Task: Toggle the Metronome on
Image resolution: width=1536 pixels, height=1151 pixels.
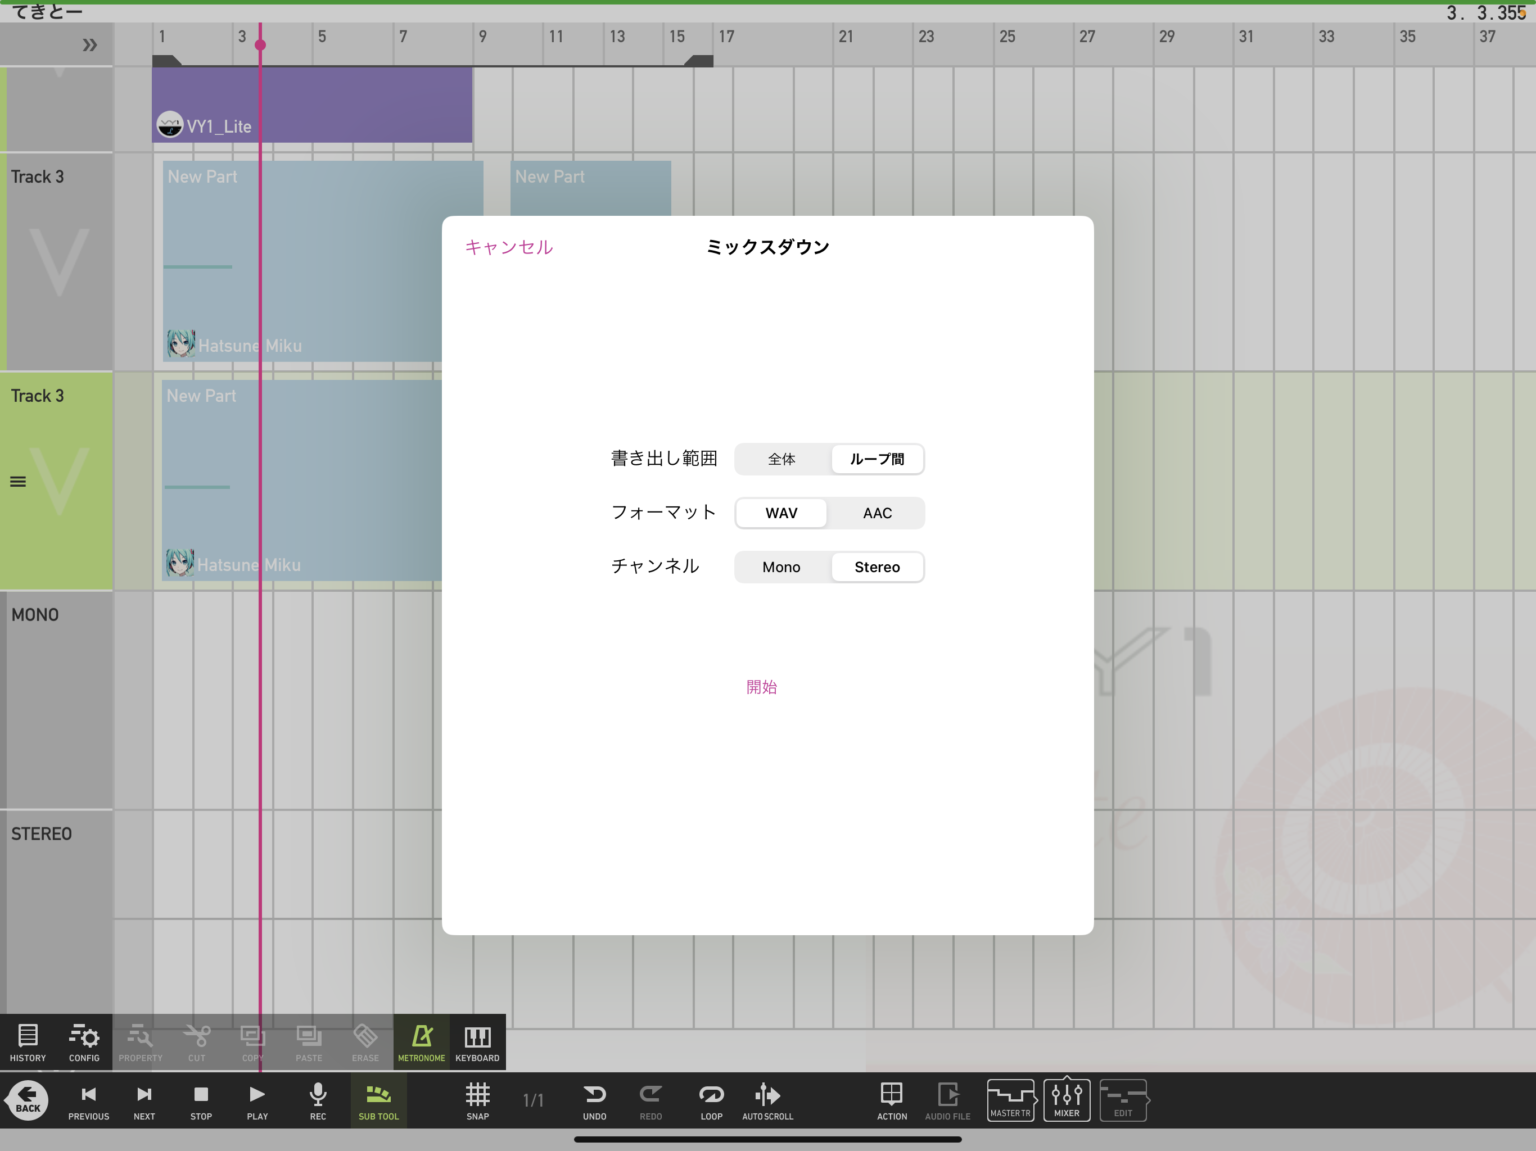Action: [x=421, y=1041]
